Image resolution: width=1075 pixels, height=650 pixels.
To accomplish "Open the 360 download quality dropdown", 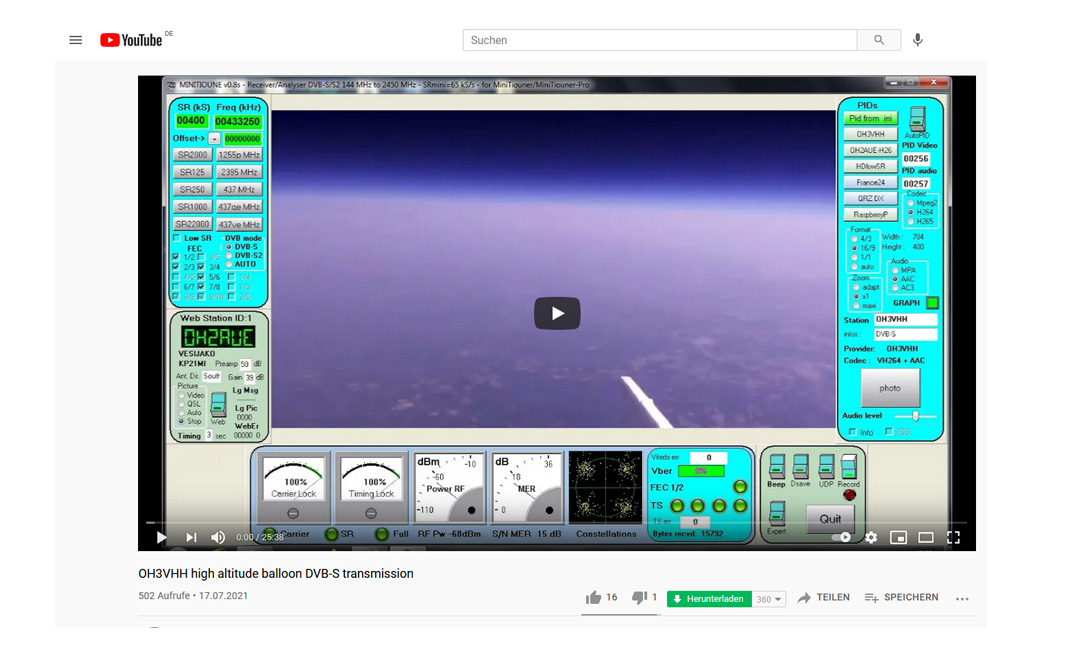I will 769,599.
